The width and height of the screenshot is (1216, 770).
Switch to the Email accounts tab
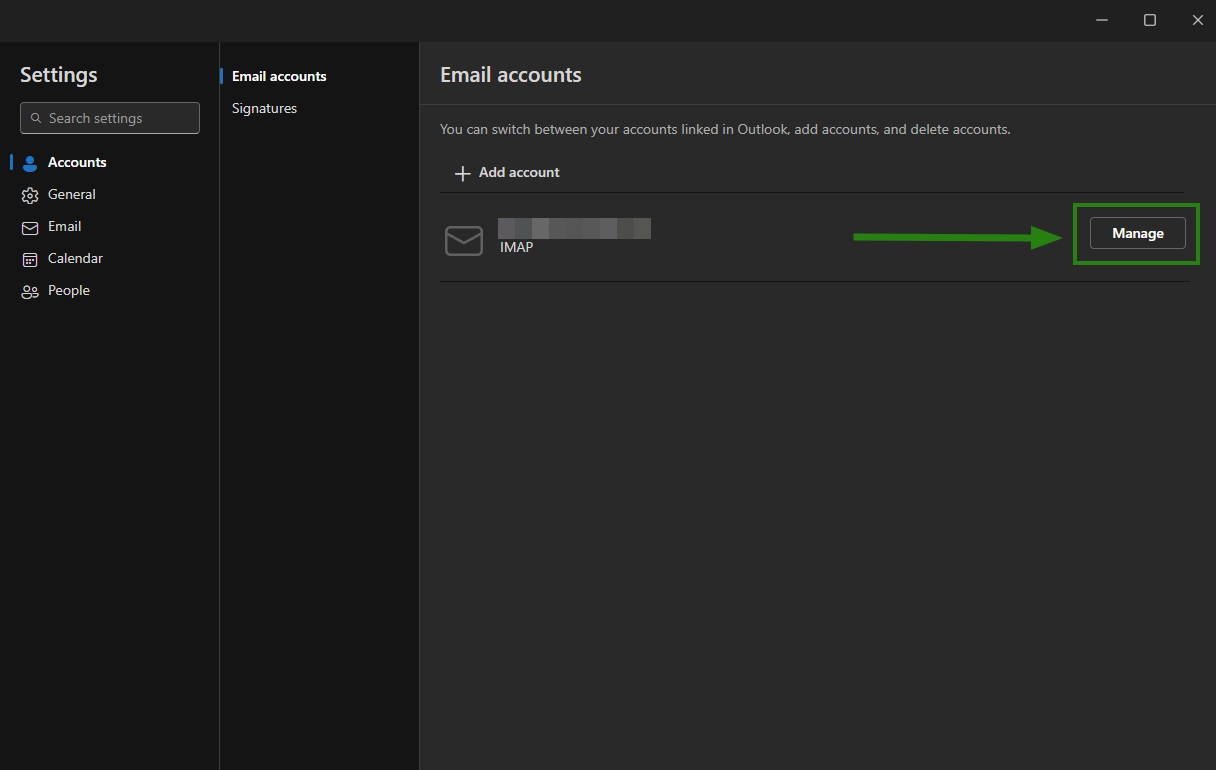[x=279, y=76]
